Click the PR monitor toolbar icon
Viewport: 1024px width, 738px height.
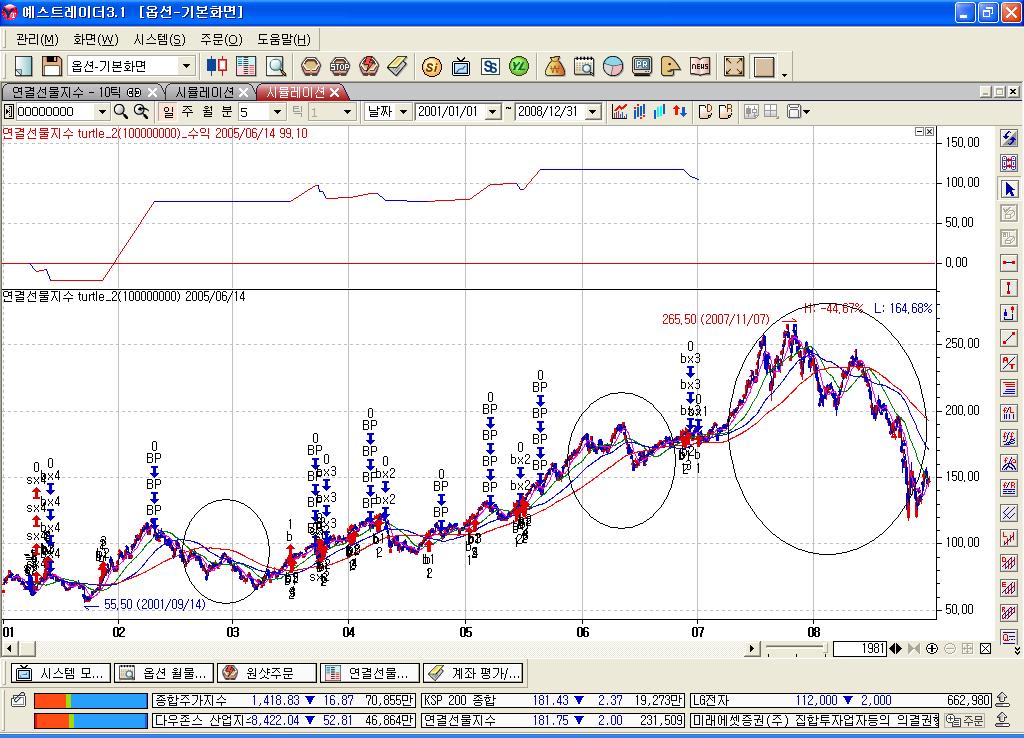click(x=642, y=66)
